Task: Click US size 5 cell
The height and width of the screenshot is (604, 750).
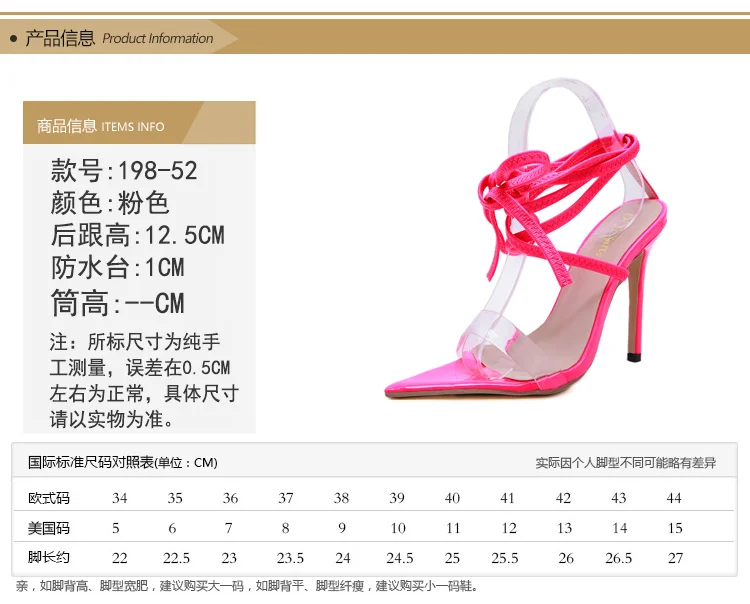Action: [x=115, y=528]
